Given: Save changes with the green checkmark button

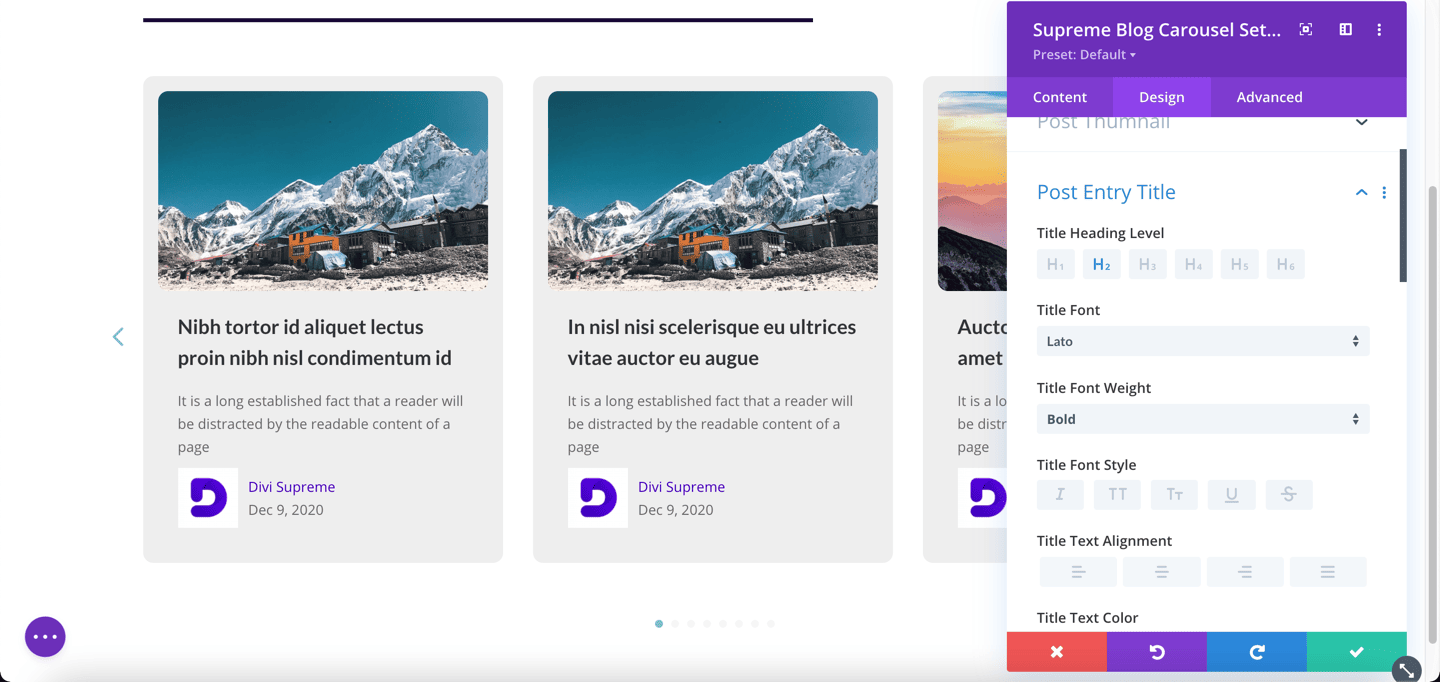Looking at the screenshot, I should (x=1355, y=651).
